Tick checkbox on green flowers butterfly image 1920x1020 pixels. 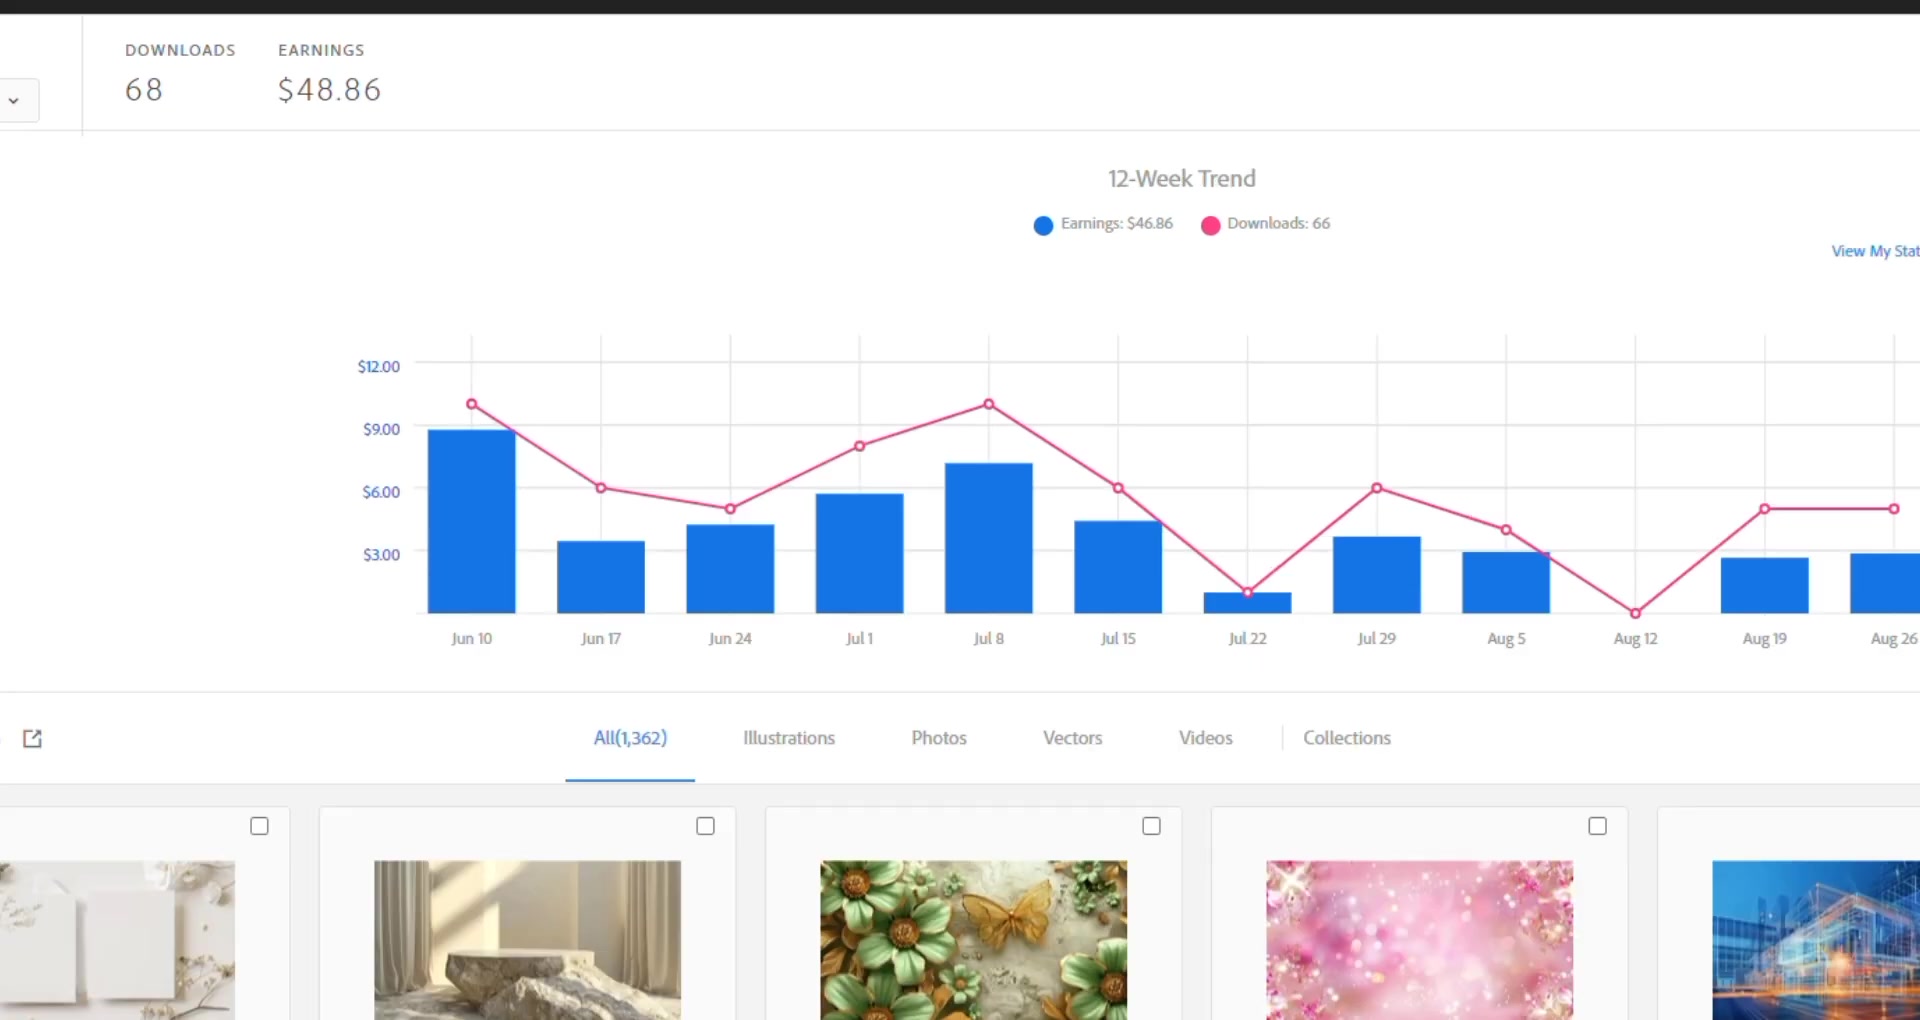1151,826
